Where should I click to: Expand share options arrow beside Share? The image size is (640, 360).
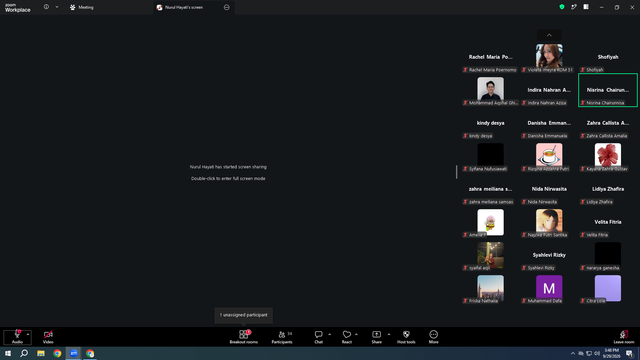(x=389, y=334)
